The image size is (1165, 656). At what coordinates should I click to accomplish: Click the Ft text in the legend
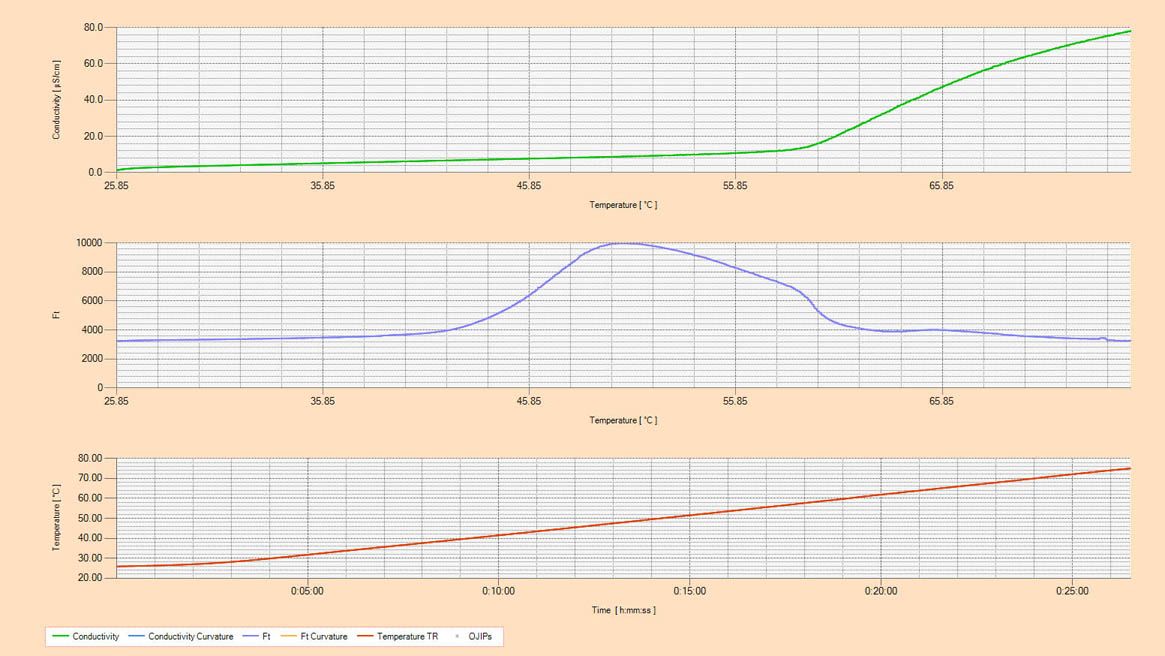point(266,637)
